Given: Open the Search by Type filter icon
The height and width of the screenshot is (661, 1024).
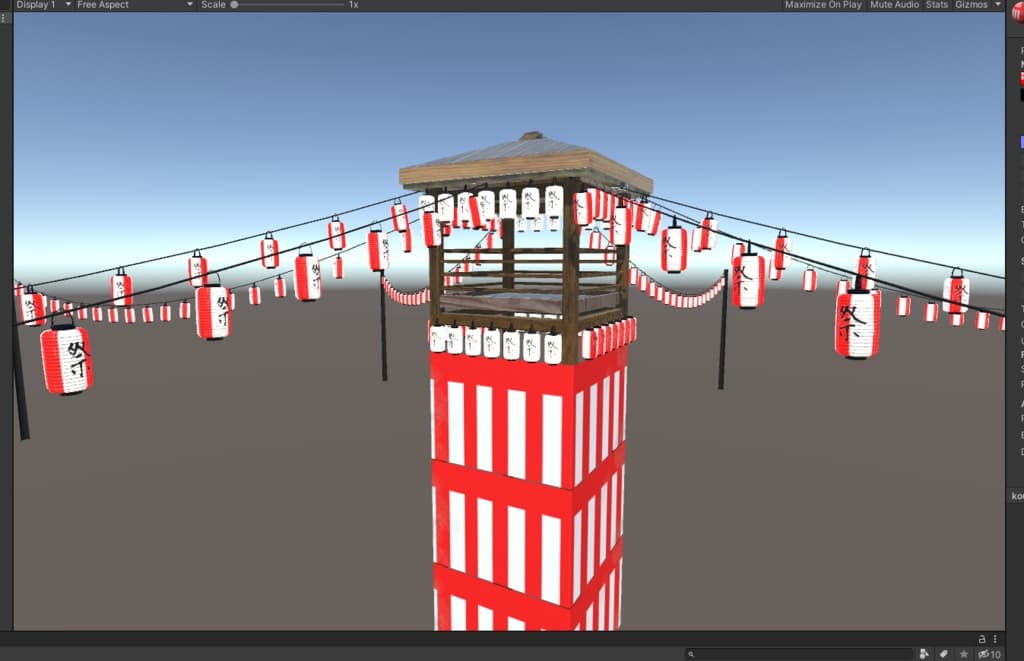Looking at the screenshot, I should [924, 654].
